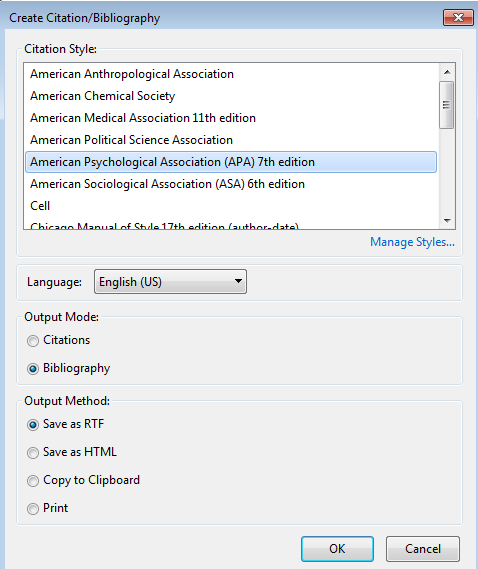This screenshot has height=569, width=478.
Task: Open the Manage Styles link
Action: [x=412, y=242]
